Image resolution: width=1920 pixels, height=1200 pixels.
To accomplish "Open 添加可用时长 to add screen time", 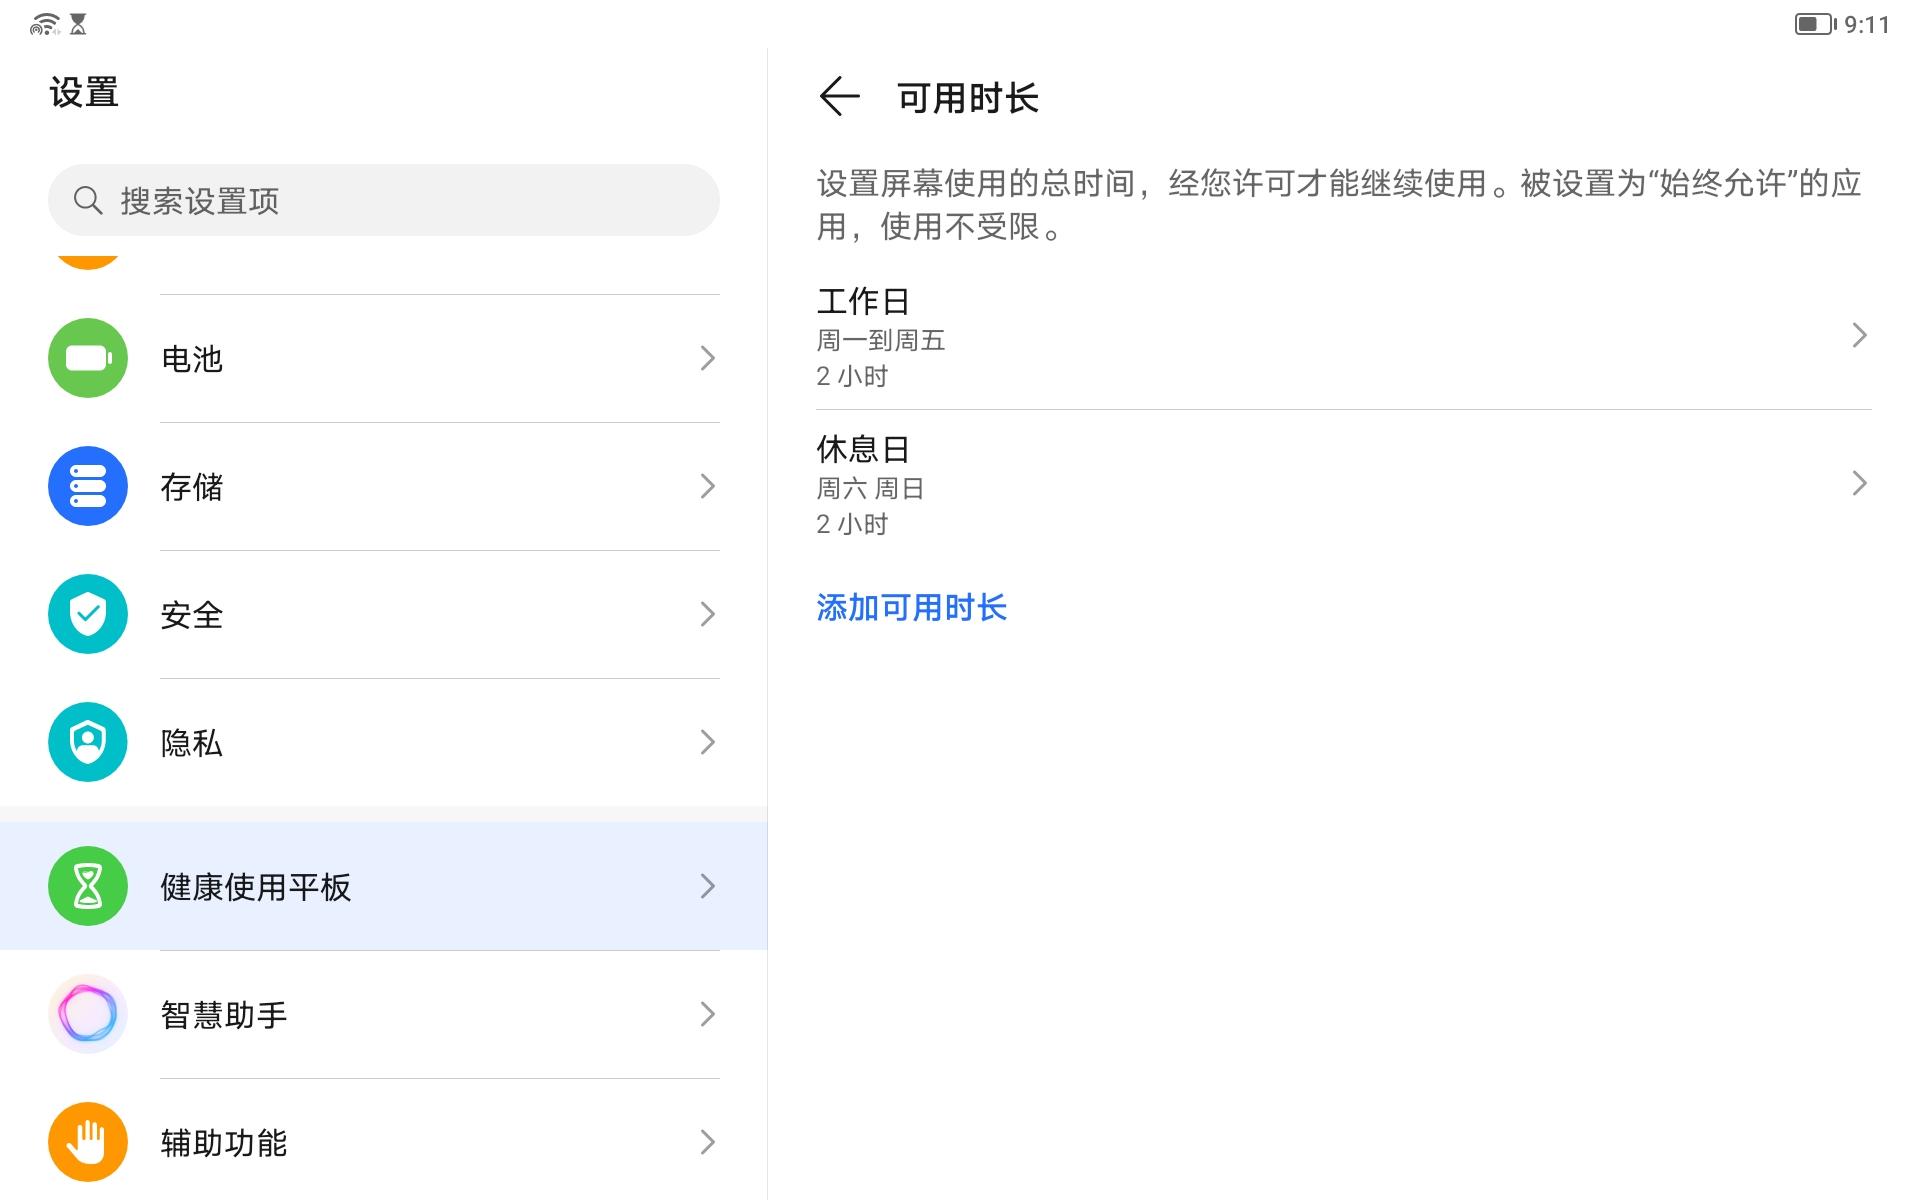I will click(x=912, y=608).
